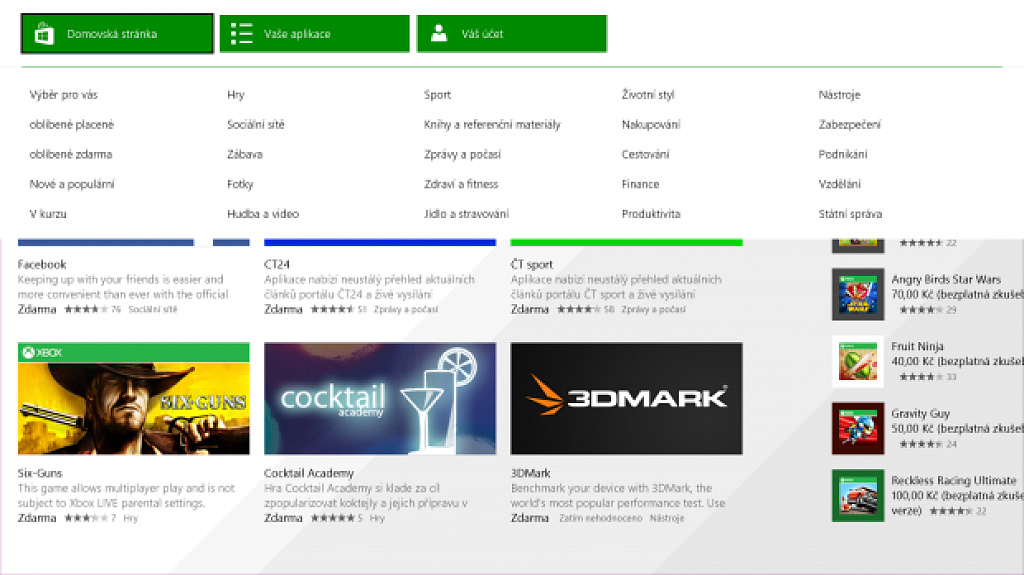1024x575 pixels.
Task: Click the Gravity Guy title text
Action: point(921,414)
